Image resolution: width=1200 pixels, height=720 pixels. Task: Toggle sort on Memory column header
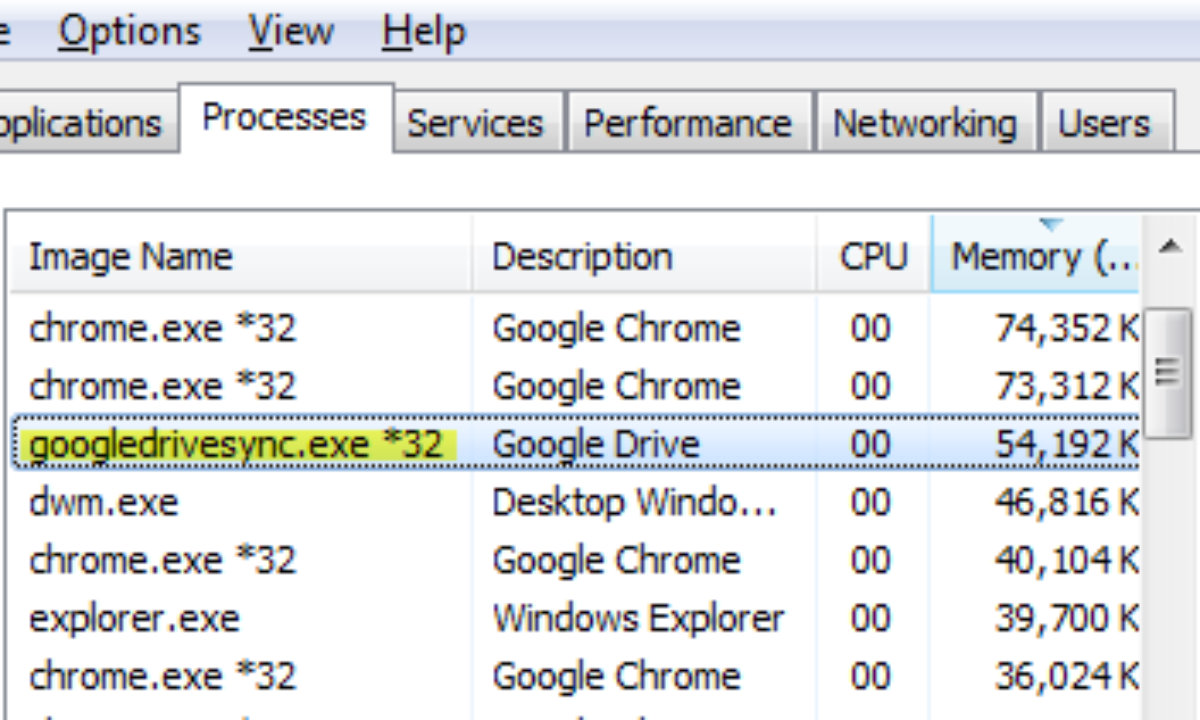click(1040, 257)
